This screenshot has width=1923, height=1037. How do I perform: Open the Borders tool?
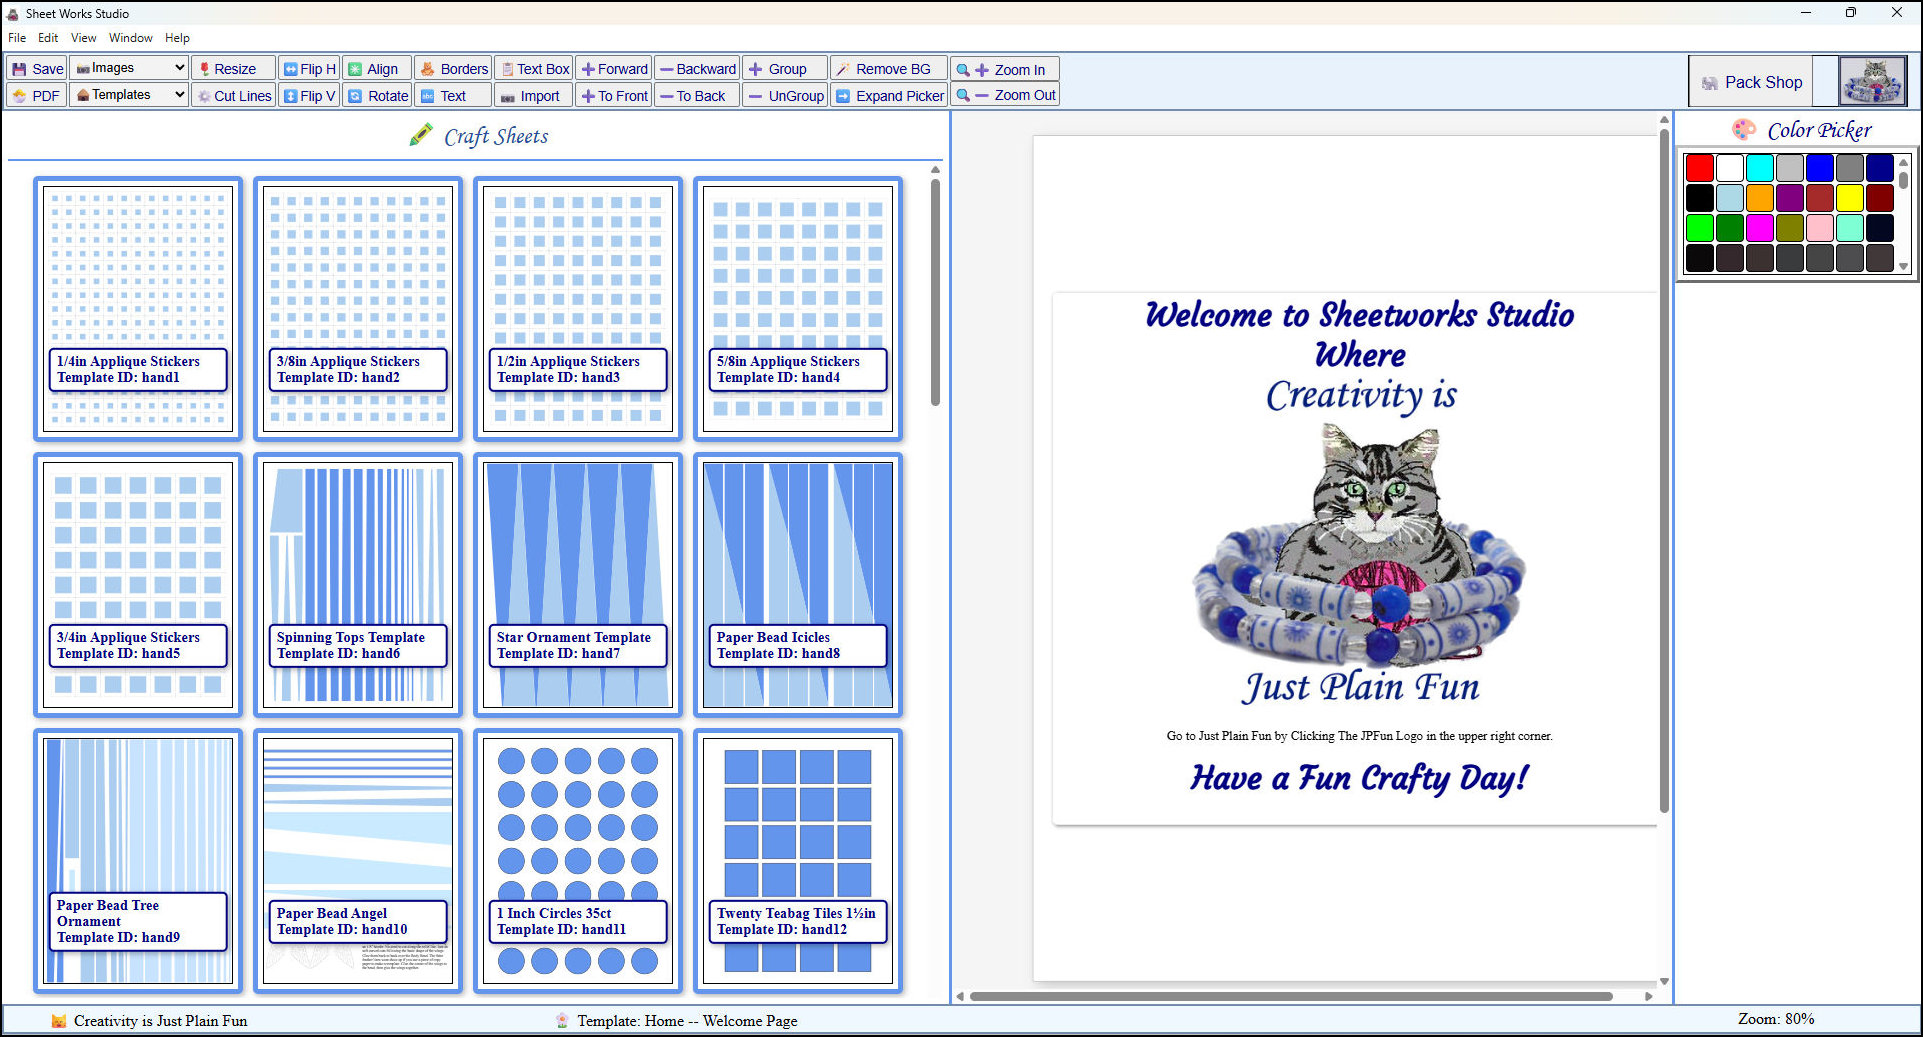pyautogui.click(x=453, y=68)
